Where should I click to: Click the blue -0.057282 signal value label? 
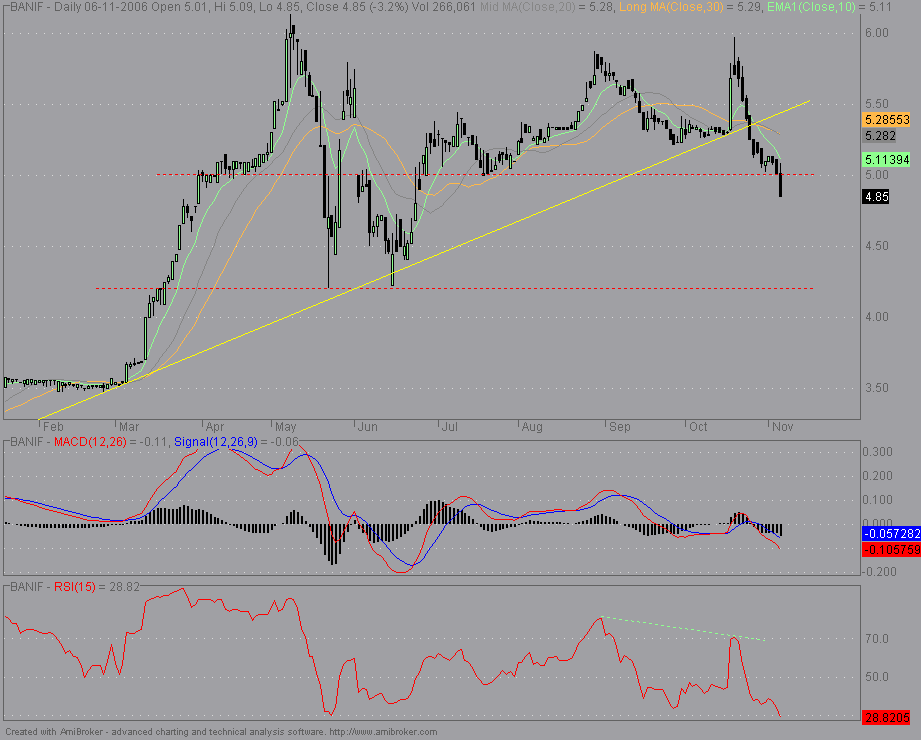891,534
